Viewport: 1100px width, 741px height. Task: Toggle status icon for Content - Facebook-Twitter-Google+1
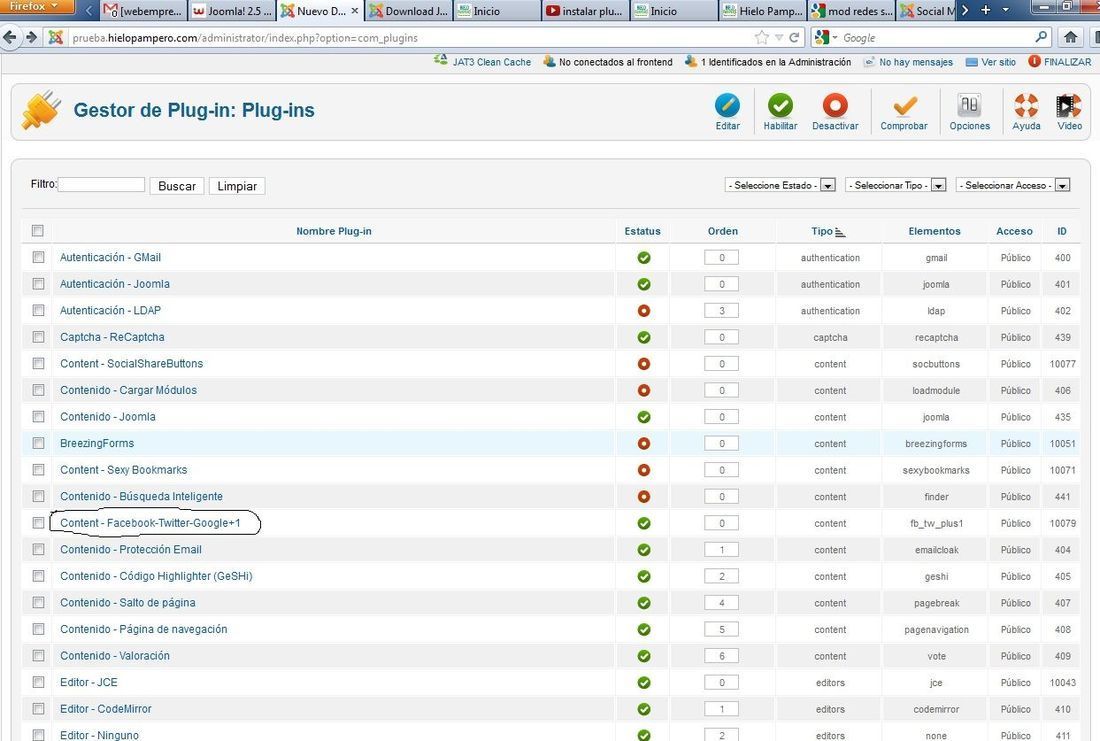643,523
